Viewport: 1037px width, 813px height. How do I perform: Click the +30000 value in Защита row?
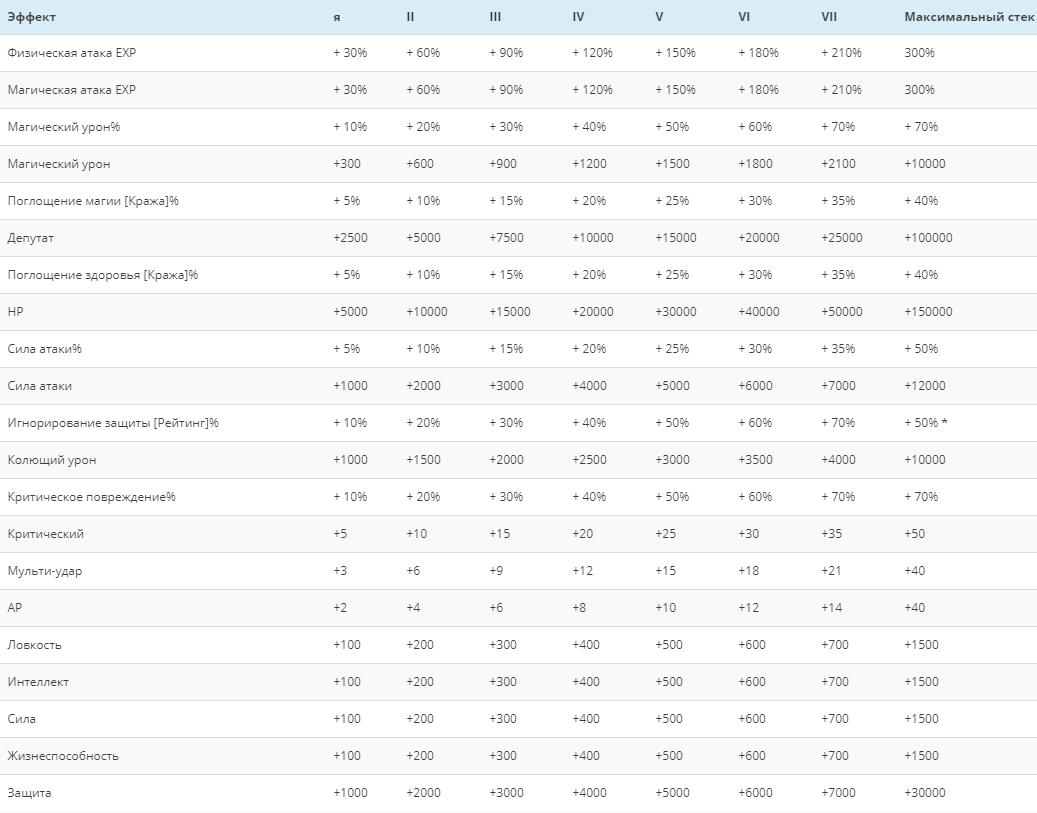click(925, 792)
